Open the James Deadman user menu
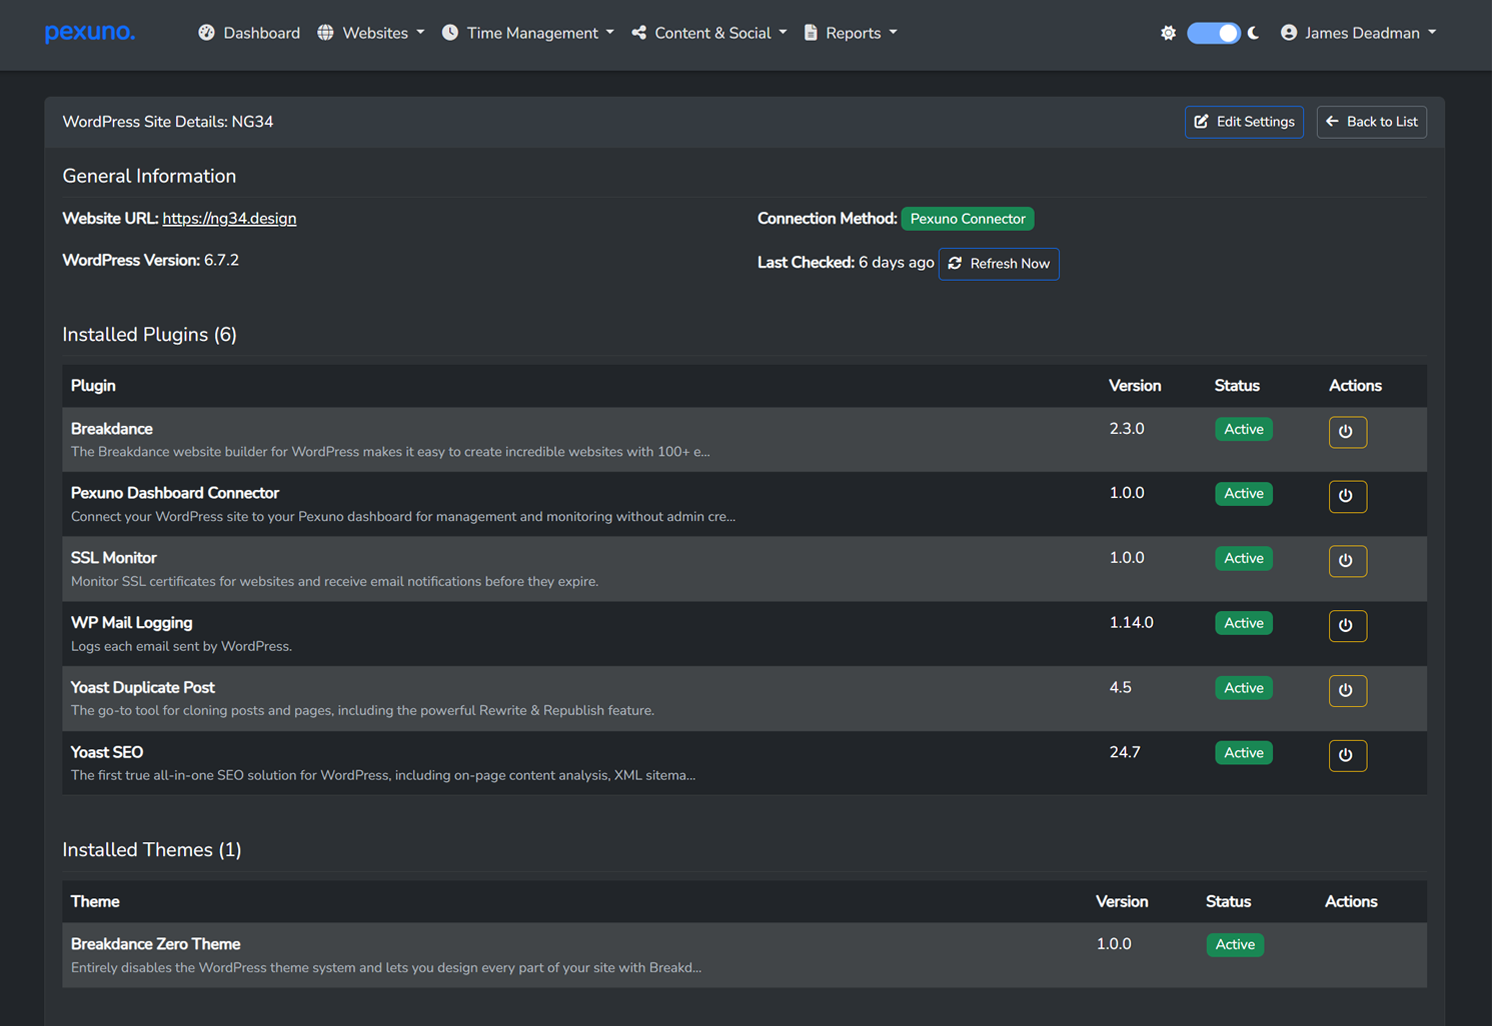Screen dimensions: 1492x1026 pyautogui.click(x=1358, y=33)
